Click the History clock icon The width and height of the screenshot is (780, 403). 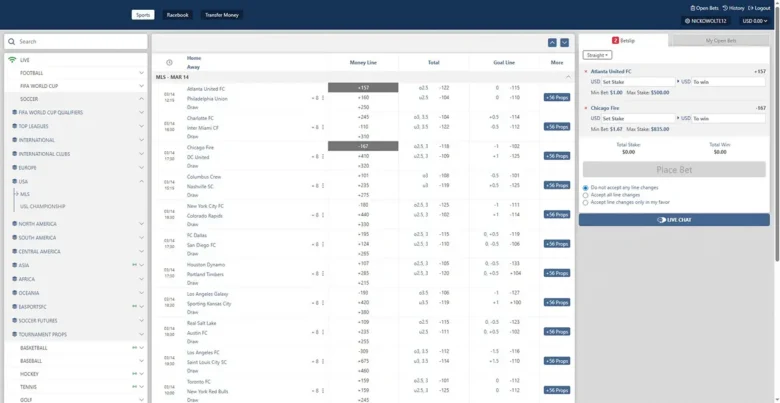point(725,8)
